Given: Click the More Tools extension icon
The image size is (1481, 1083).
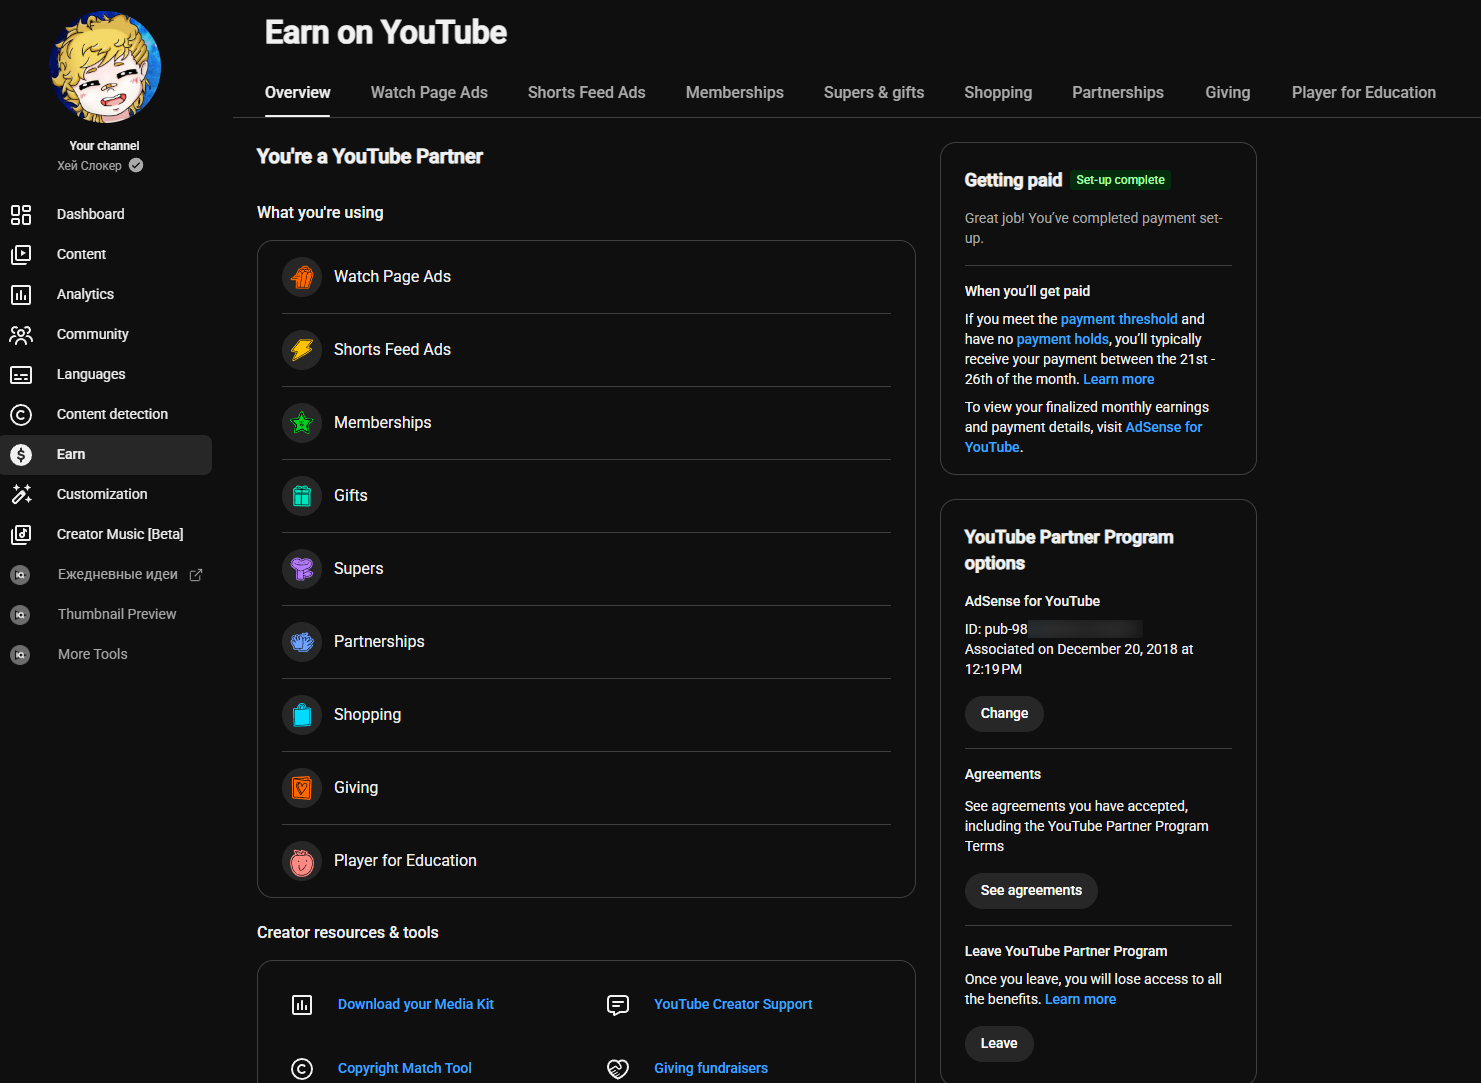Looking at the screenshot, I should (x=20, y=655).
